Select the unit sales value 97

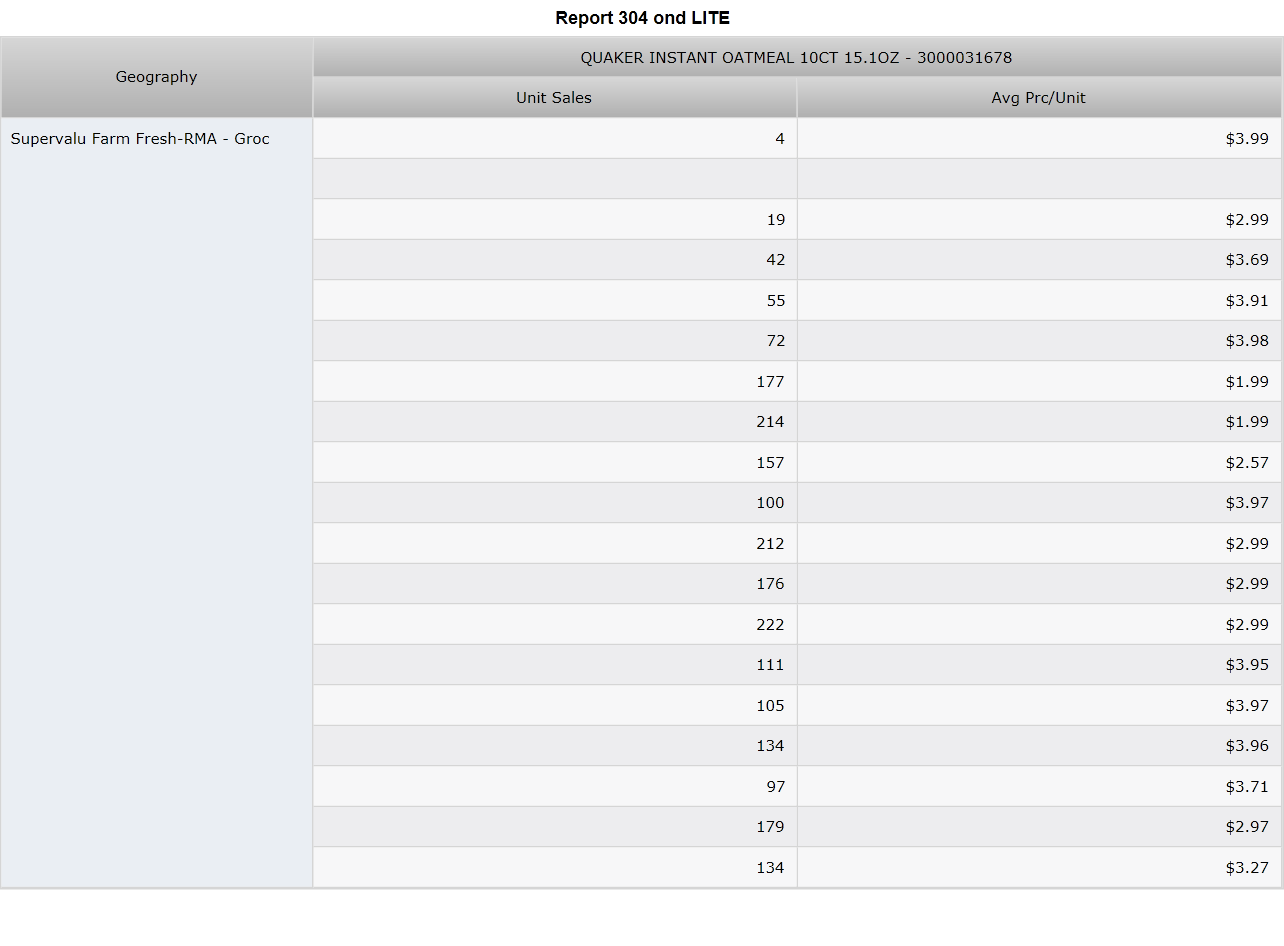click(555, 787)
